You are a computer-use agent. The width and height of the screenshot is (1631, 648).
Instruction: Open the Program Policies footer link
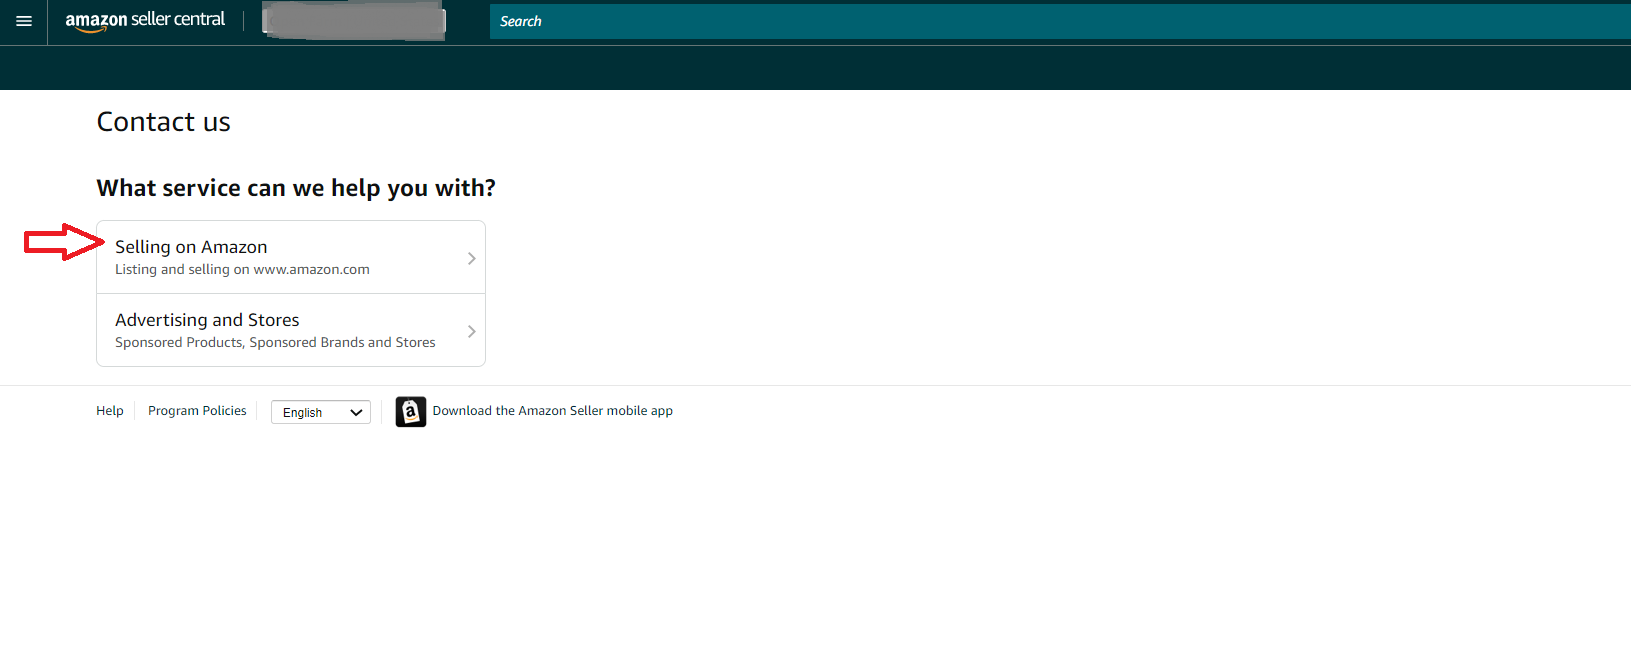pyautogui.click(x=197, y=411)
